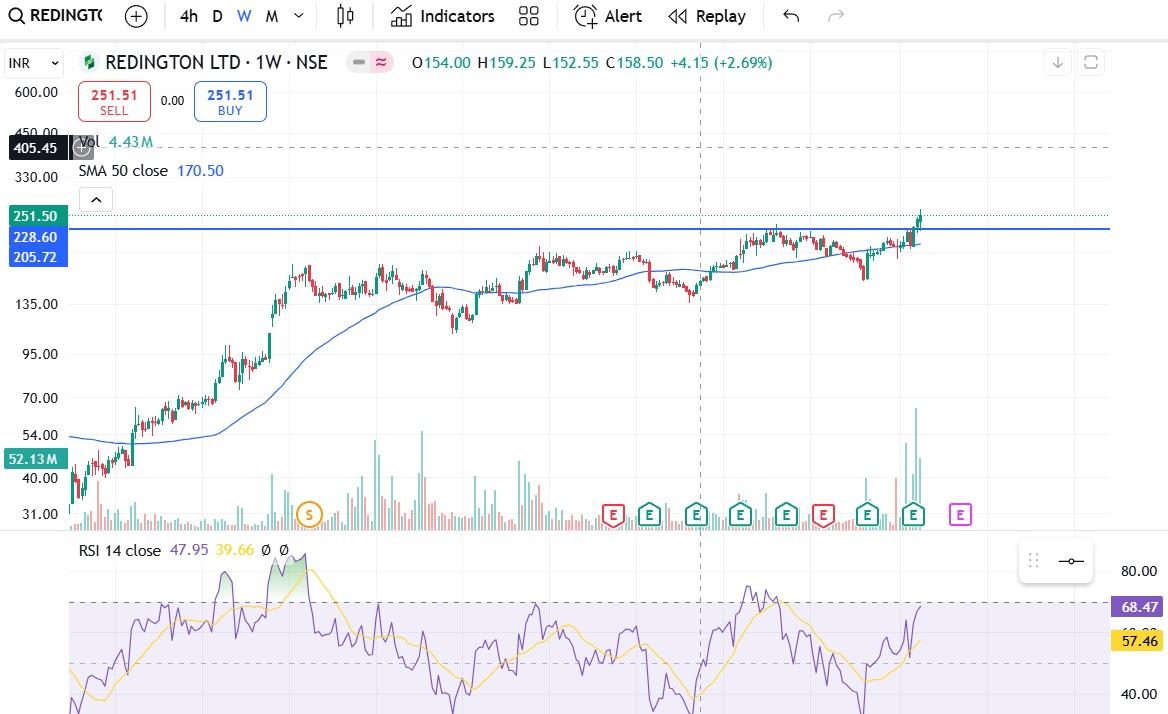
Task: Click the 600.00 price scale label
Action: click(x=36, y=92)
